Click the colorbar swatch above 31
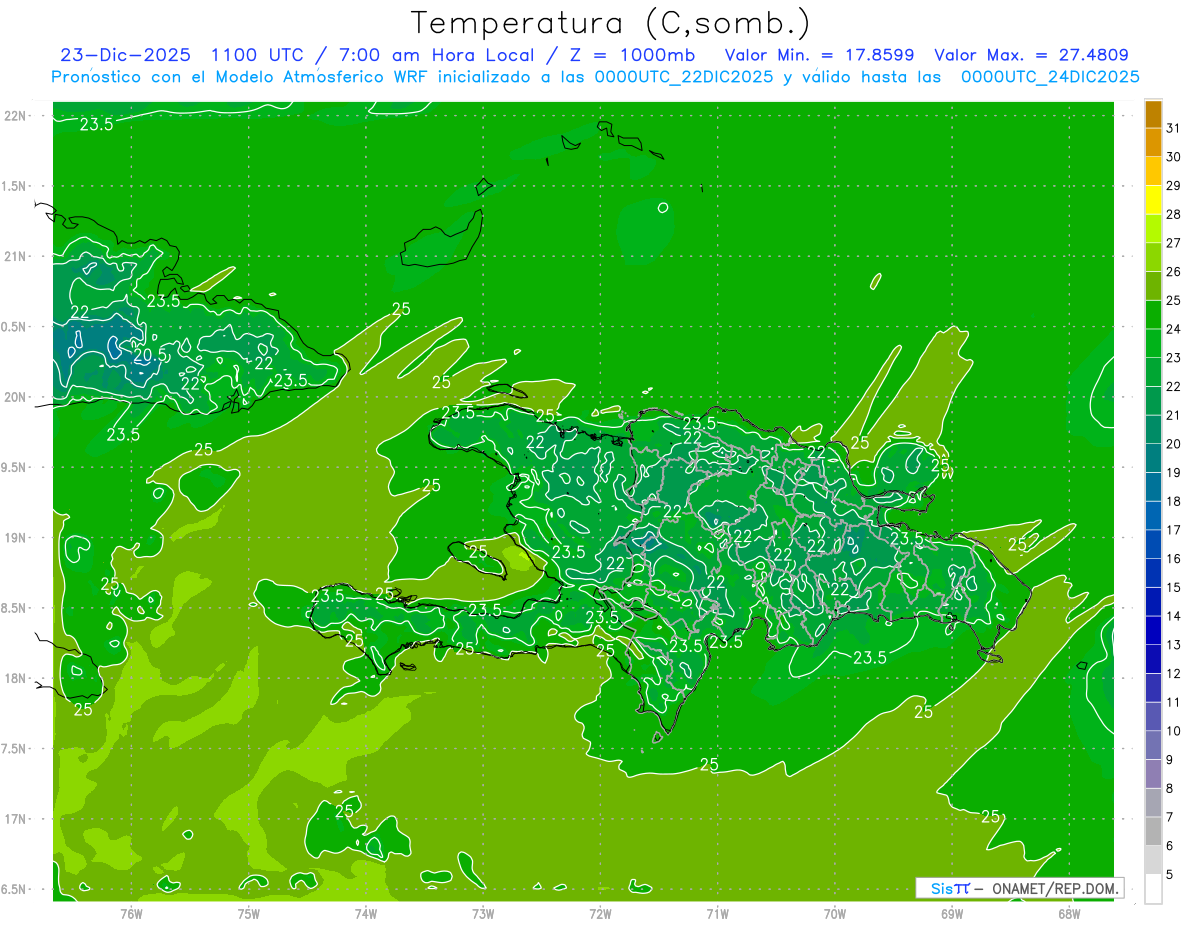Screen dimensions: 1200x927 coord(1153,114)
